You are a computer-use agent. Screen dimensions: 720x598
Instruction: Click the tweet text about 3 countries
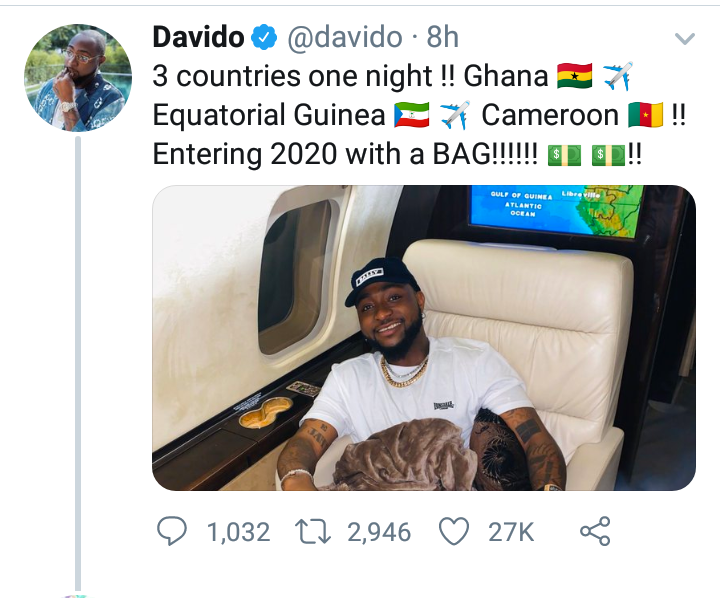coord(419,115)
